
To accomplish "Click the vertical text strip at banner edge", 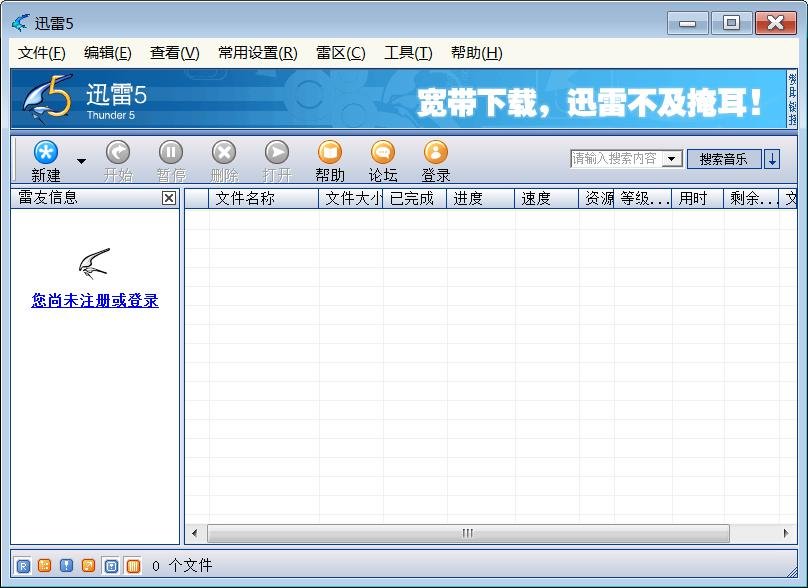I will click(x=792, y=99).
